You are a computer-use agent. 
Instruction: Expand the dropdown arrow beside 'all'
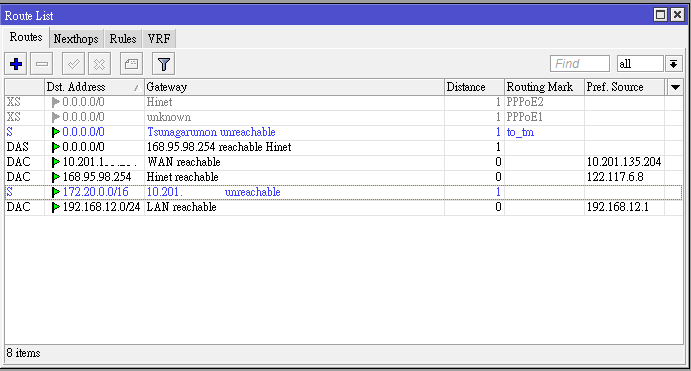[x=673, y=64]
